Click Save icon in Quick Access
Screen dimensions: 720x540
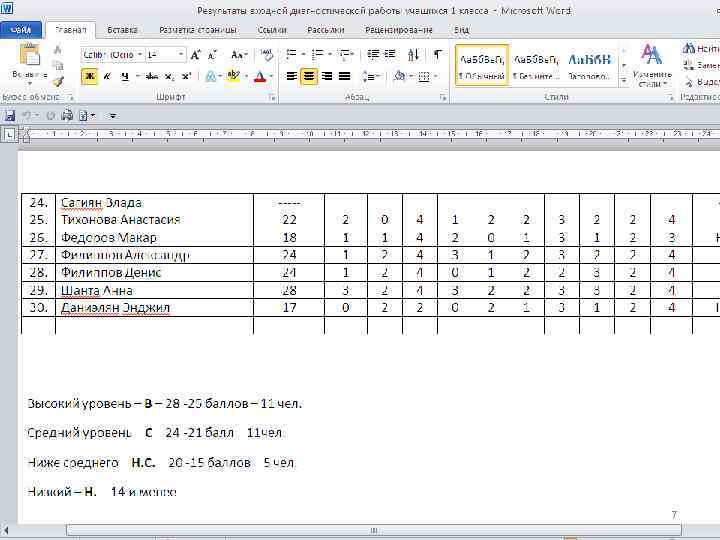point(10,115)
